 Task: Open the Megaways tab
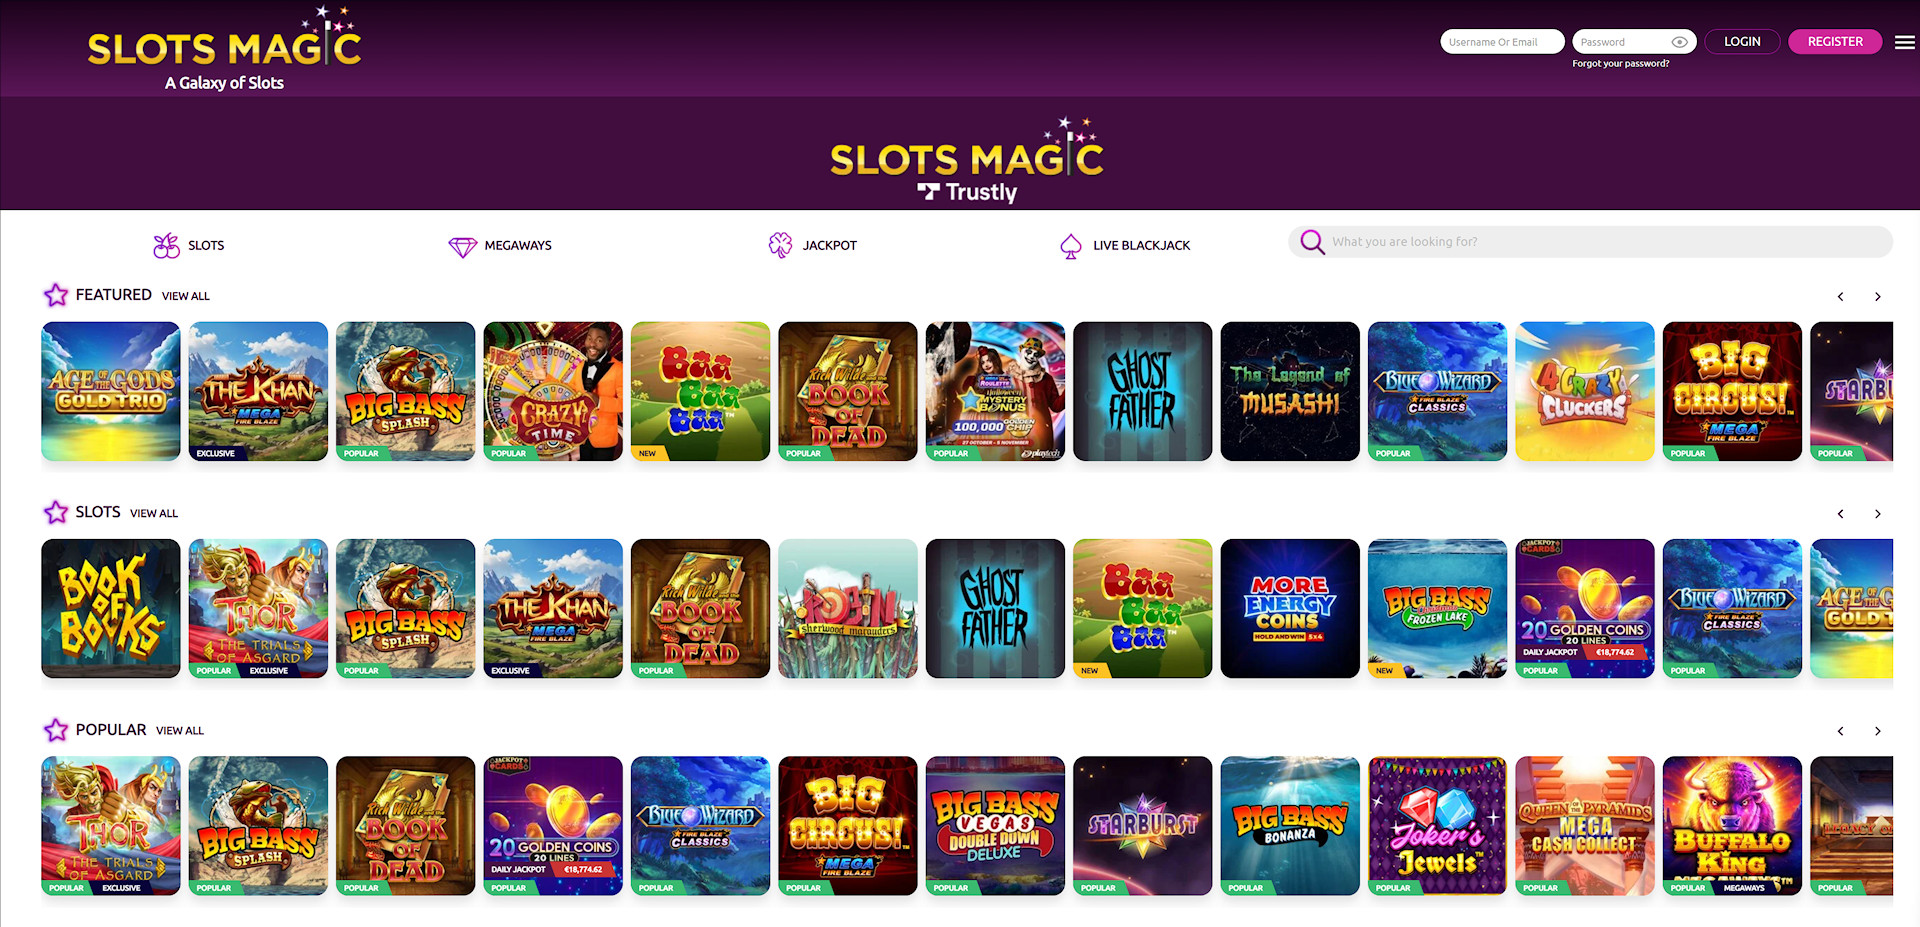518,245
